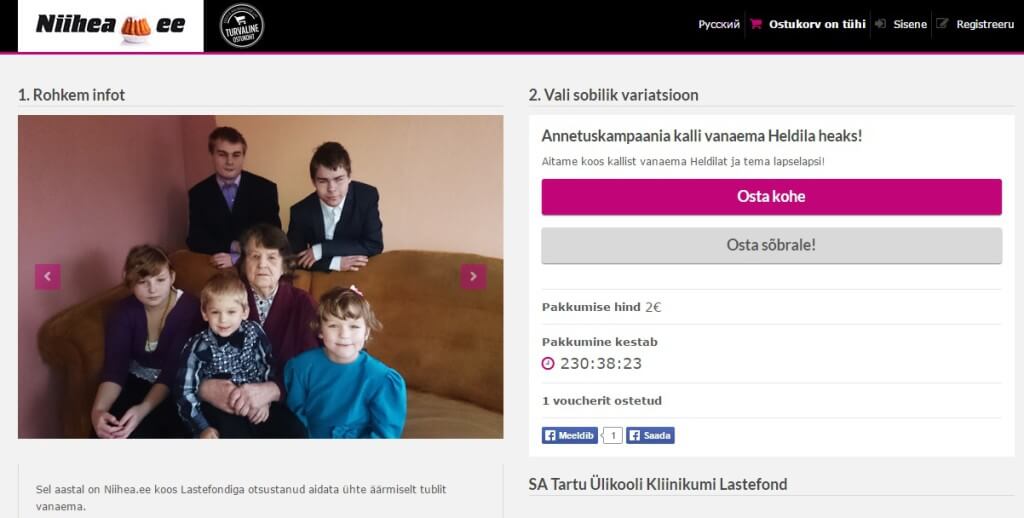The width and height of the screenshot is (1024, 518).
Task: Click the Osta kohe button
Action: (x=771, y=197)
